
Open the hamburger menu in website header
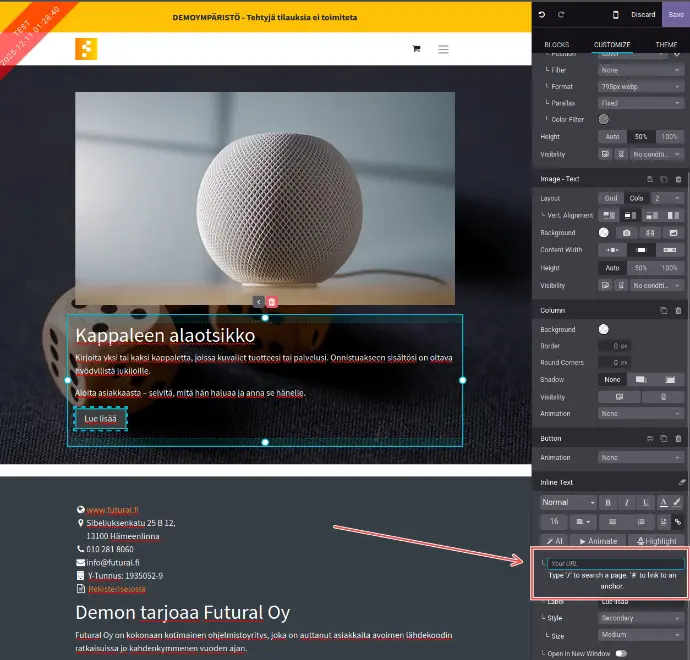444,48
